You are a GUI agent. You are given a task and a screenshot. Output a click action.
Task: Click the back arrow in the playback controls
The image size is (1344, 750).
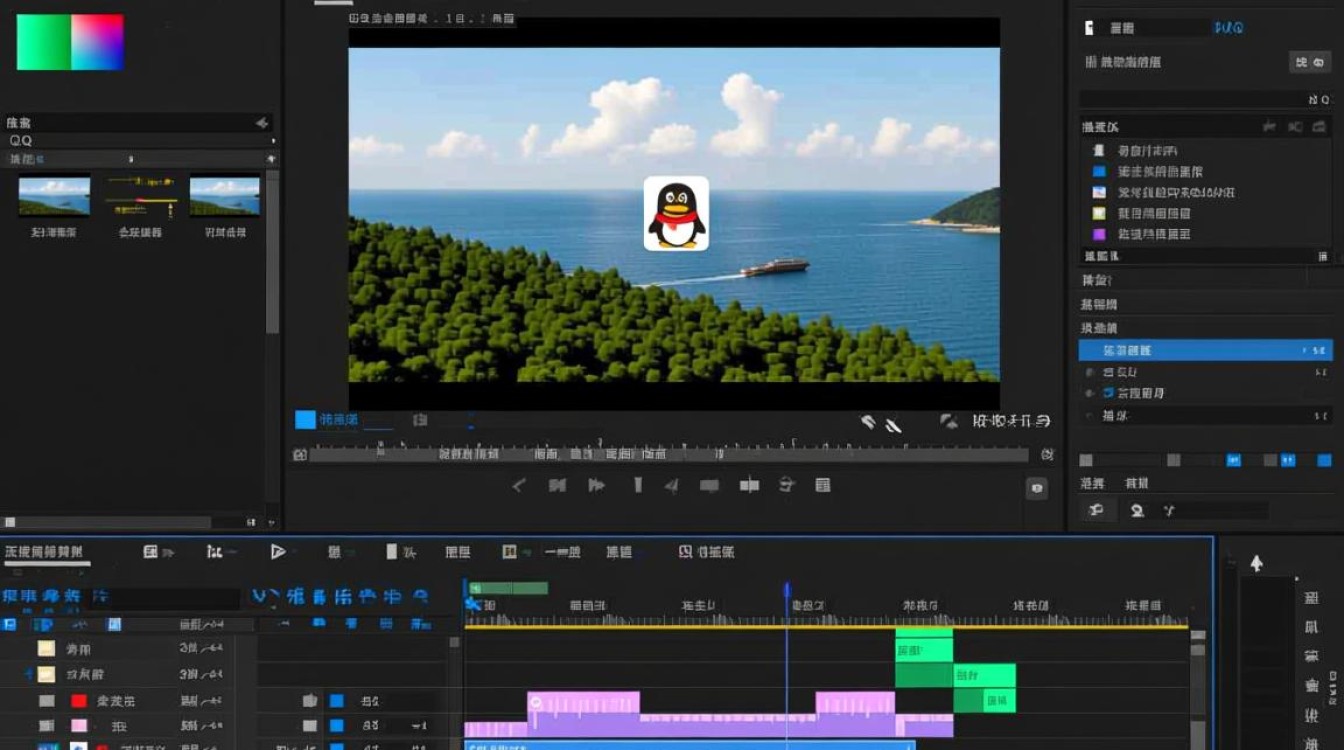tap(518, 486)
